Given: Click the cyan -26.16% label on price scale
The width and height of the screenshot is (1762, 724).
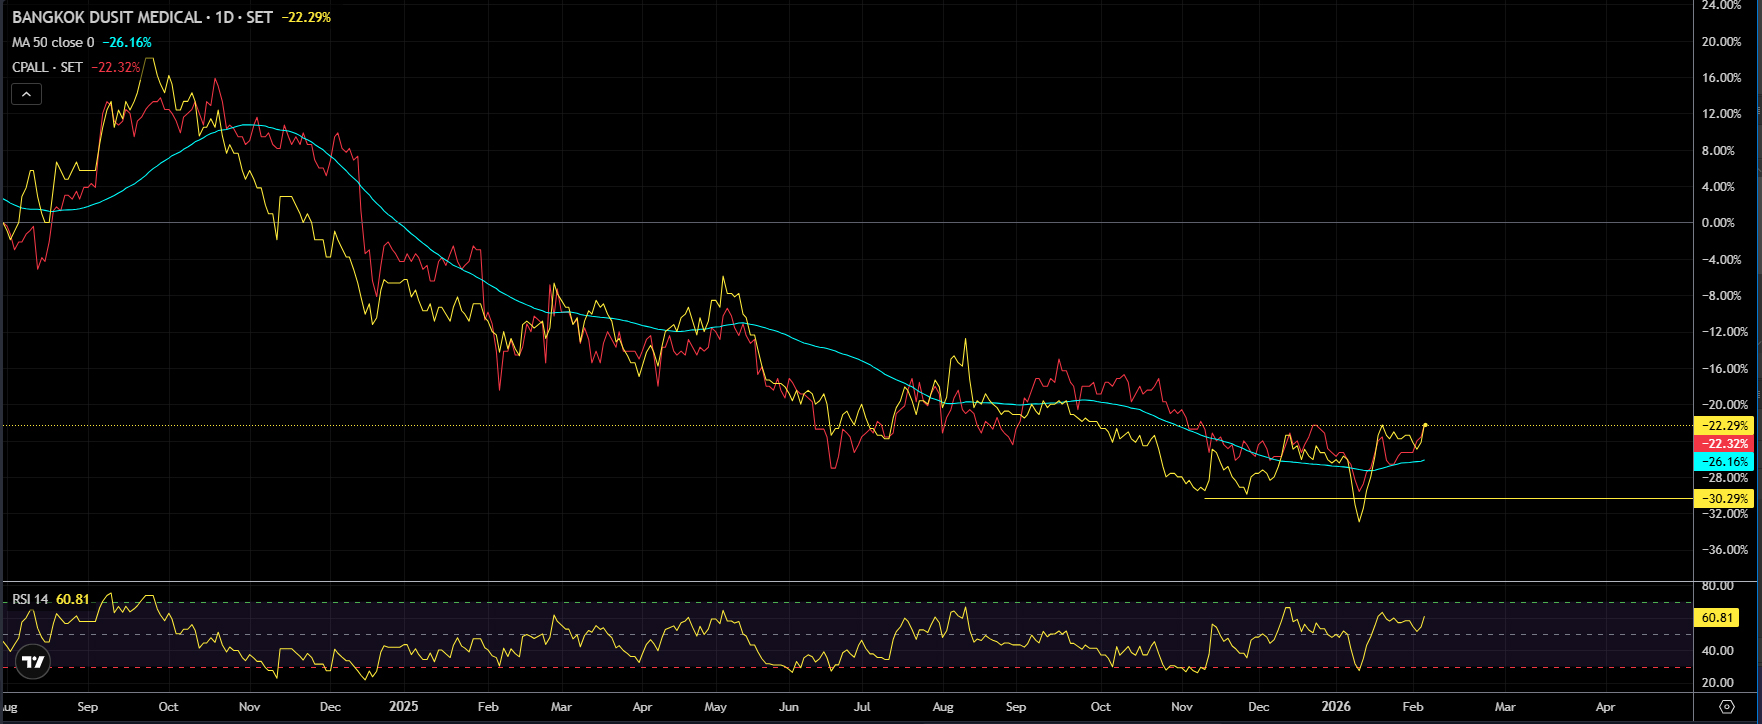Looking at the screenshot, I should (x=1724, y=462).
